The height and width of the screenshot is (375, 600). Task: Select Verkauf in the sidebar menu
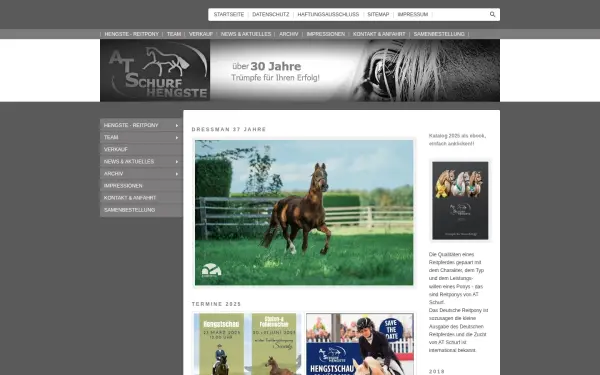(x=141, y=150)
